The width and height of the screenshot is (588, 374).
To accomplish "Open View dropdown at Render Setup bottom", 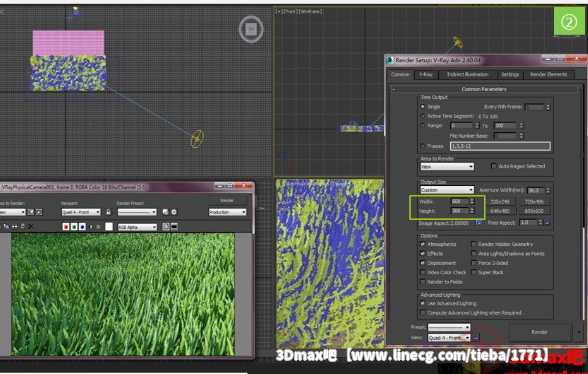I will click(x=449, y=338).
